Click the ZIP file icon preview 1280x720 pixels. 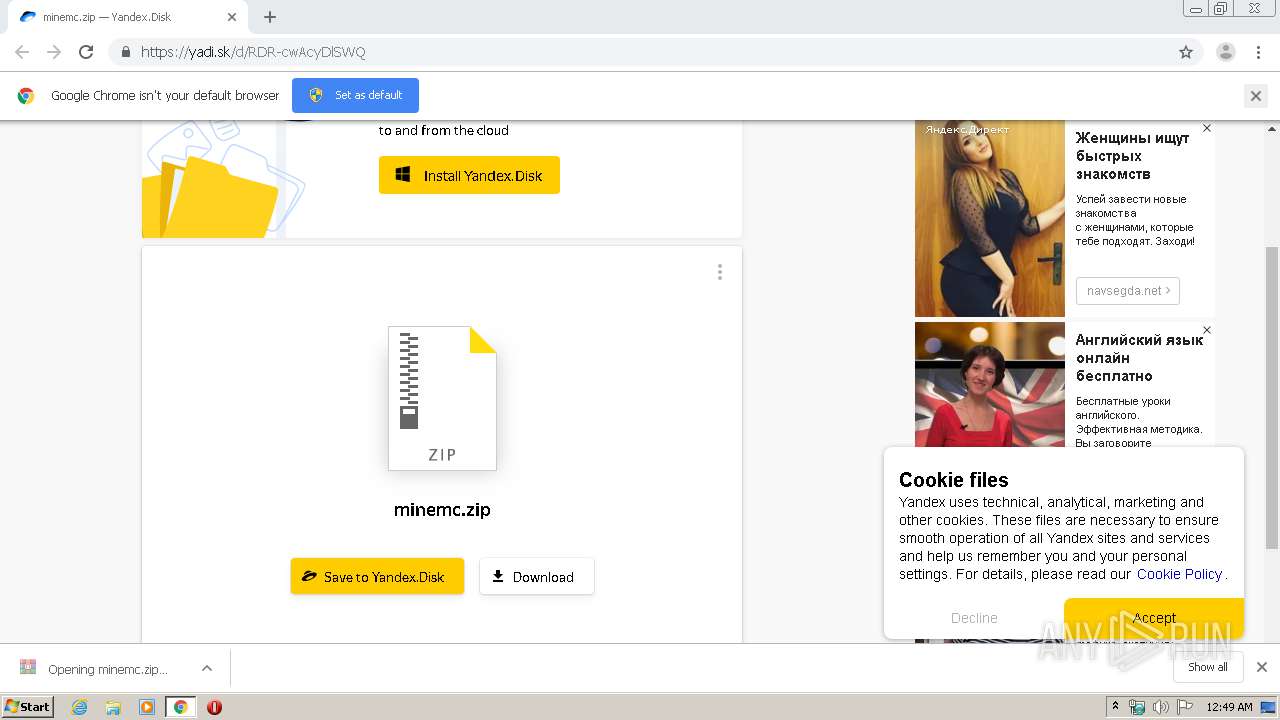[x=442, y=398]
